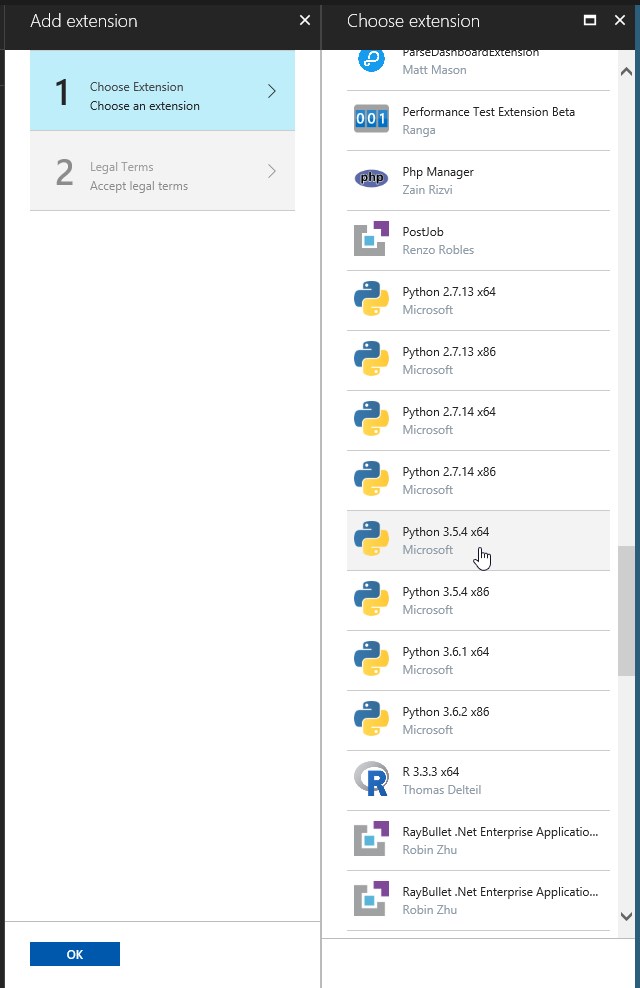This screenshot has width=640, height=988.
Task: Select Php Manager extension title
Action: click(438, 172)
